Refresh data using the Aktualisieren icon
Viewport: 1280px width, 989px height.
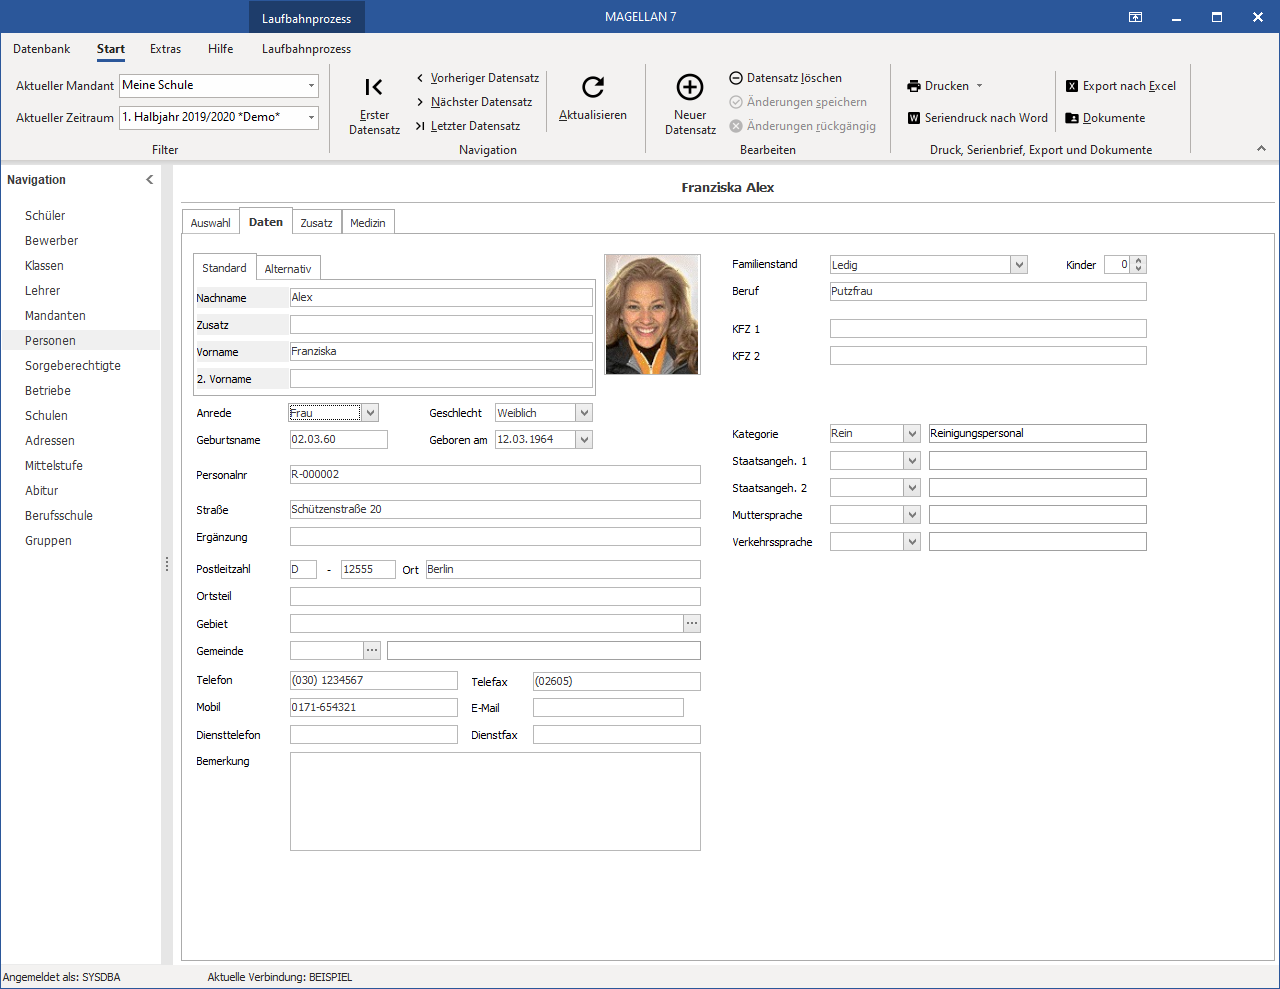click(x=593, y=87)
